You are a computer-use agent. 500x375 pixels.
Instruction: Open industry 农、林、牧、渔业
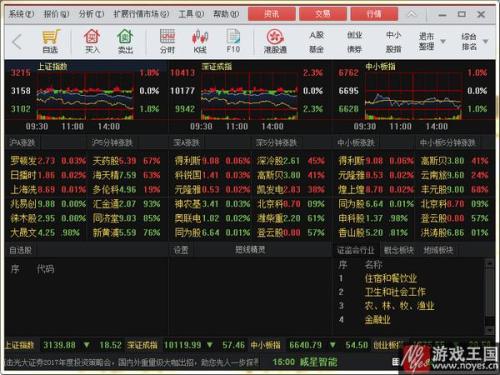point(399,306)
